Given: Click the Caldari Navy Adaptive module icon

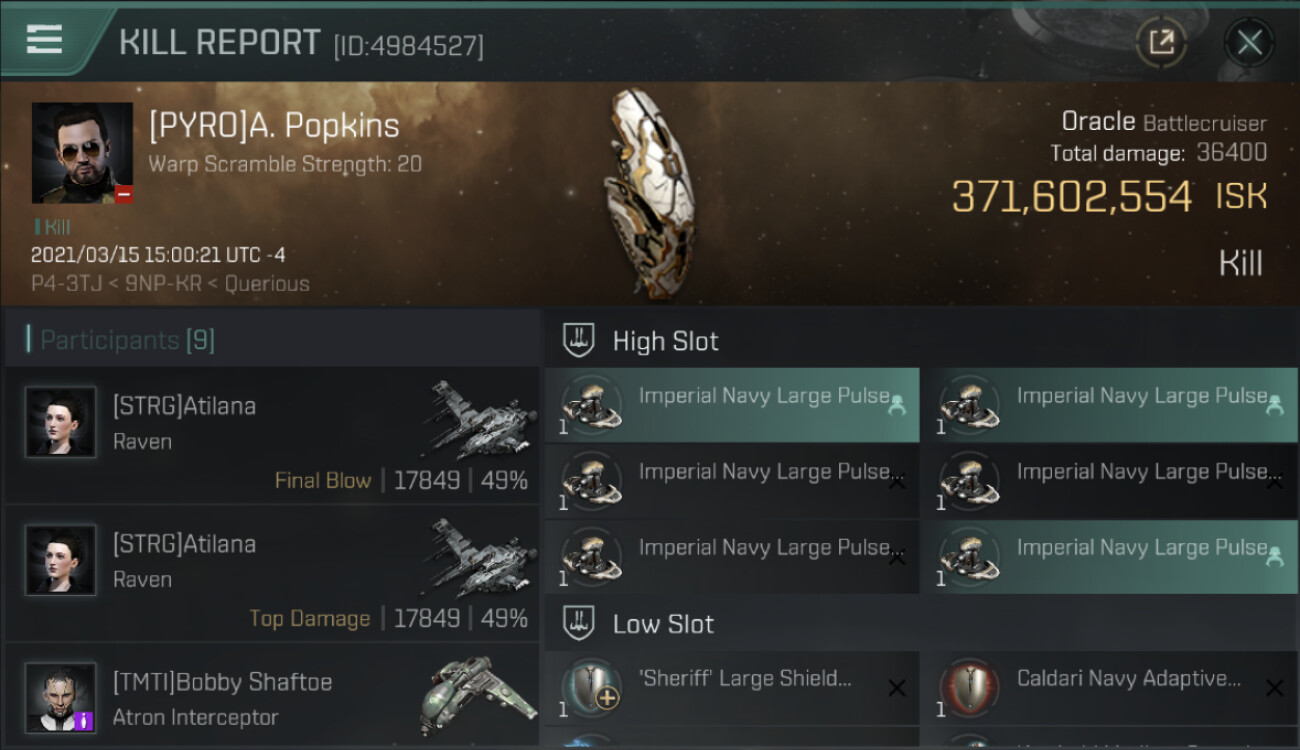Looking at the screenshot, I should (968, 688).
